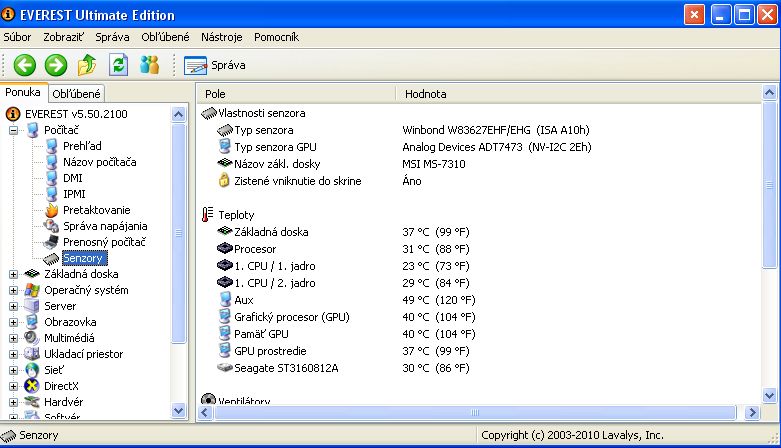Select the EVEREST v5.50.2100 root node
The image size is (781, 448).
(76, 114)
